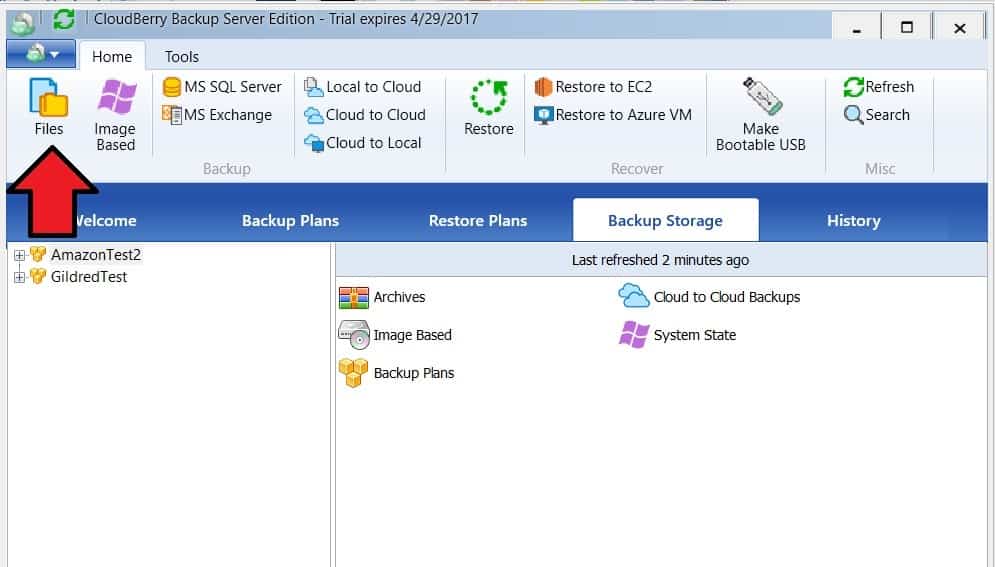Open the application menu dropdown

click(41, 55)
